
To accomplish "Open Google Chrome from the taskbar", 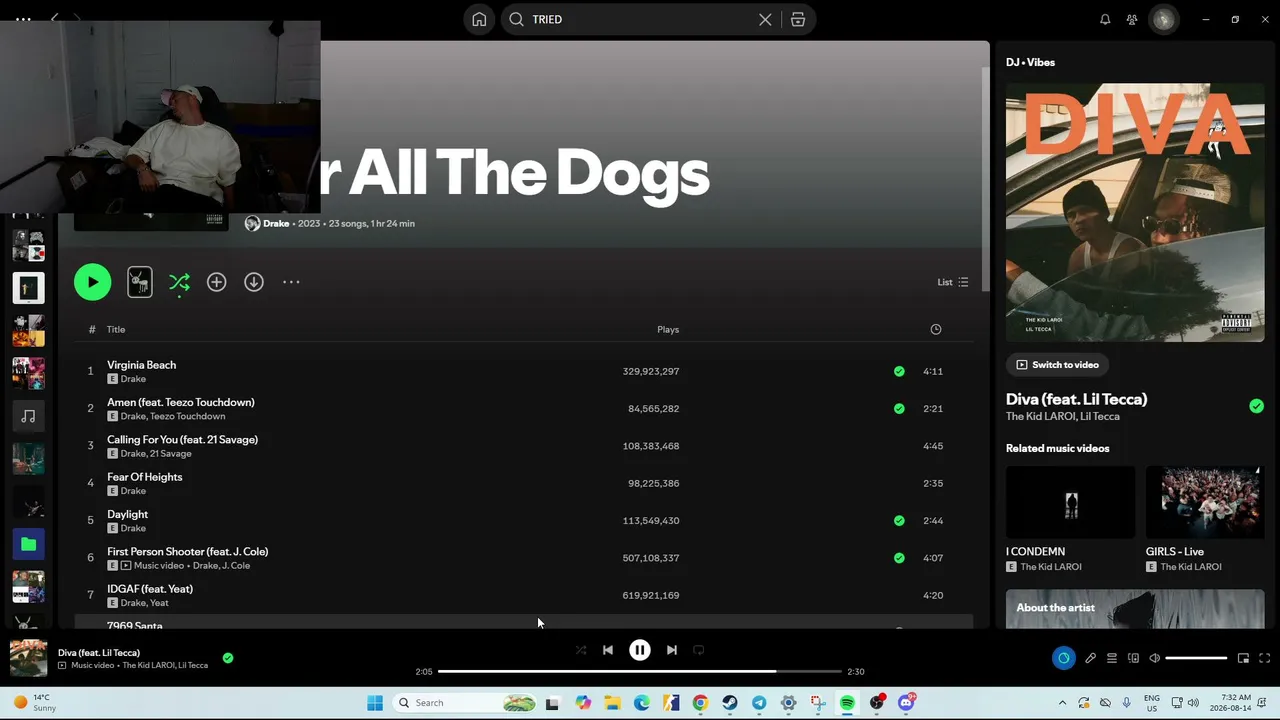I will point(700,703).
